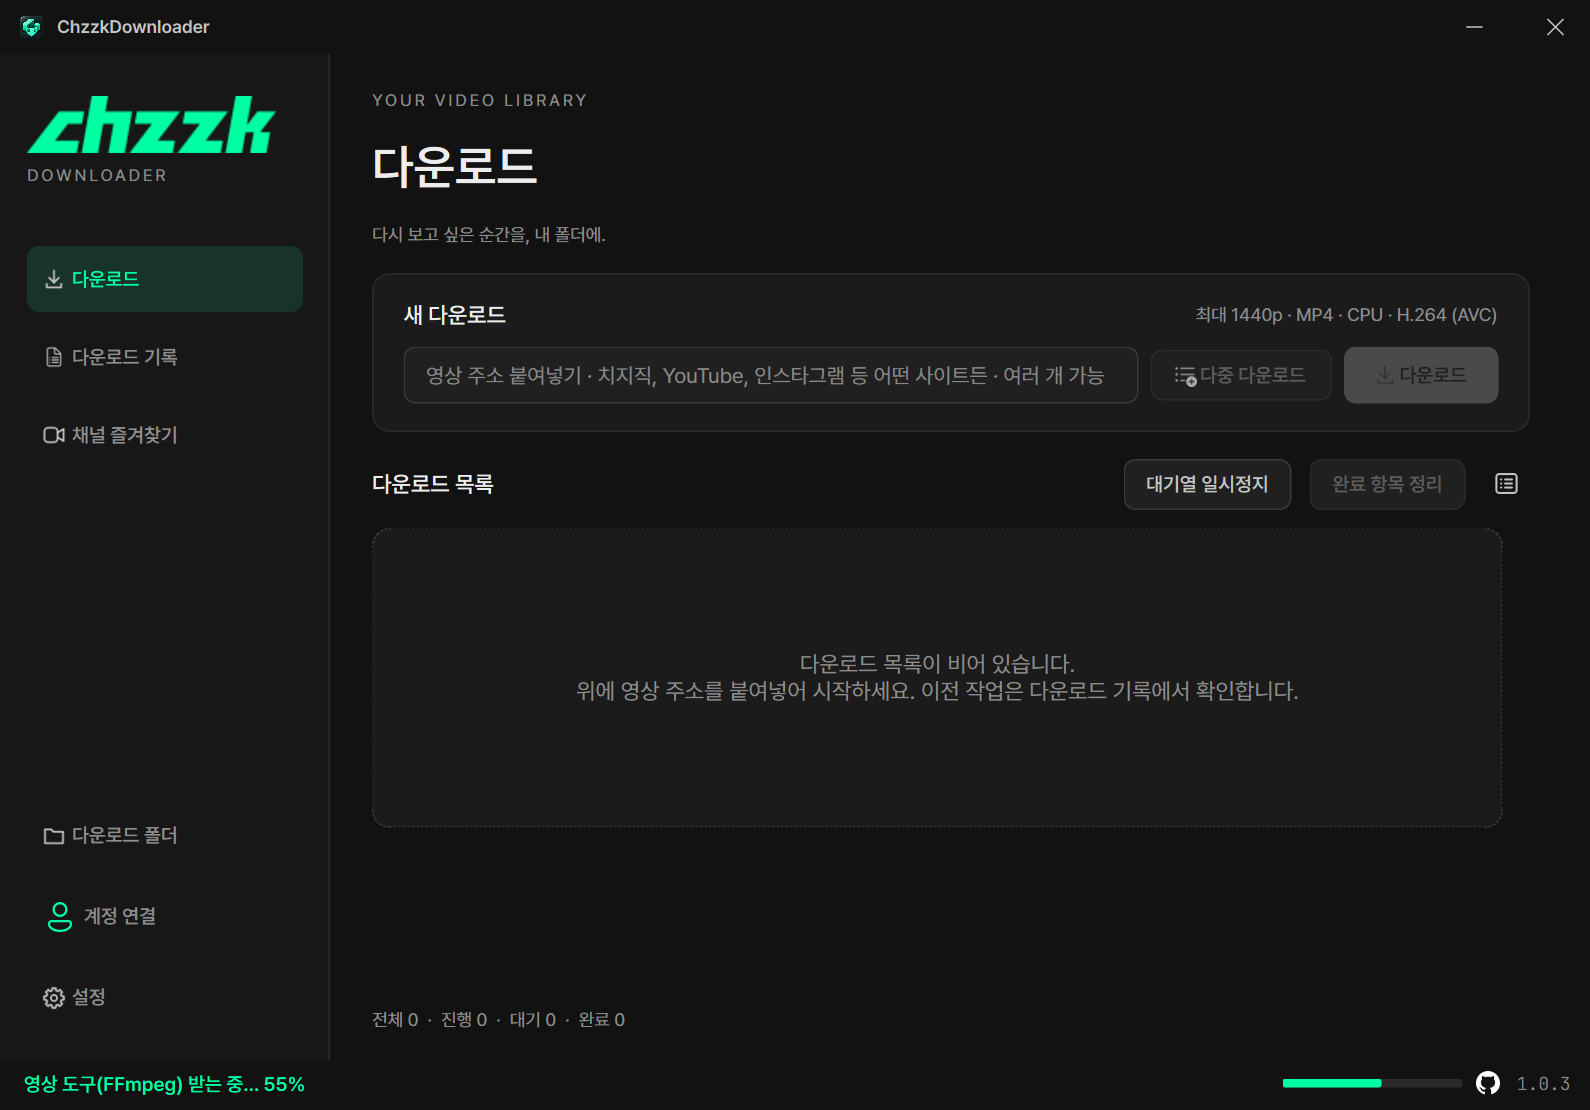Open the 다운로드 sidebar page
The width and height of the screenshot is (1590, 1110).
click(x=165, y=279)
